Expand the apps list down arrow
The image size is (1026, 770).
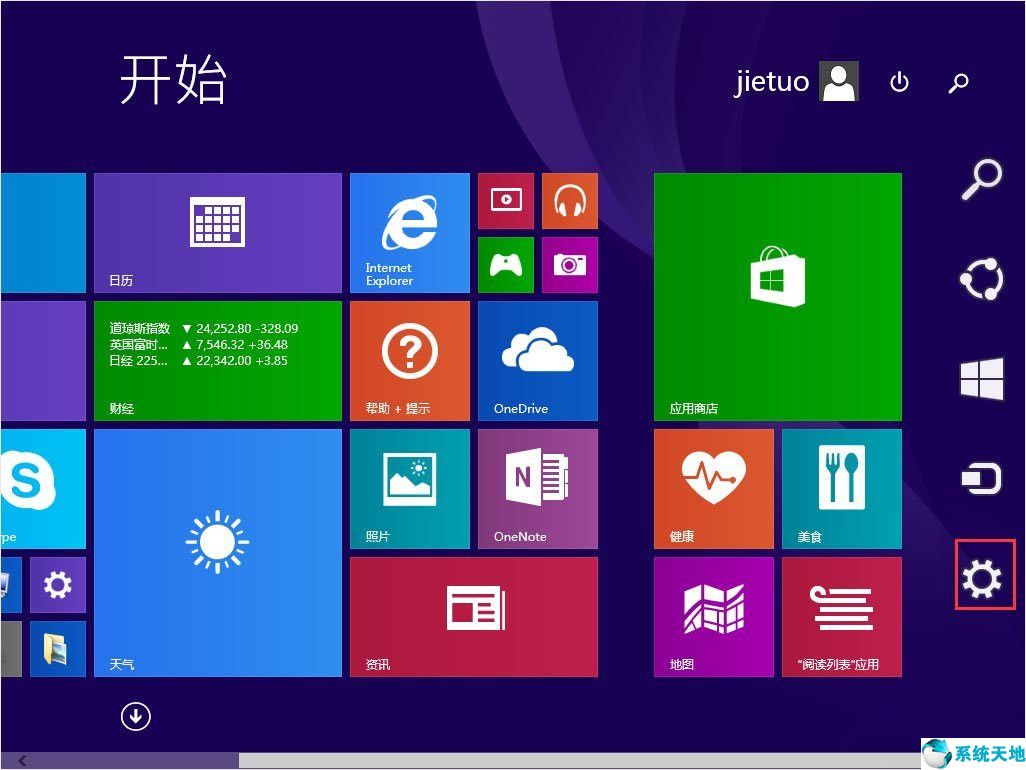point(136,717)
